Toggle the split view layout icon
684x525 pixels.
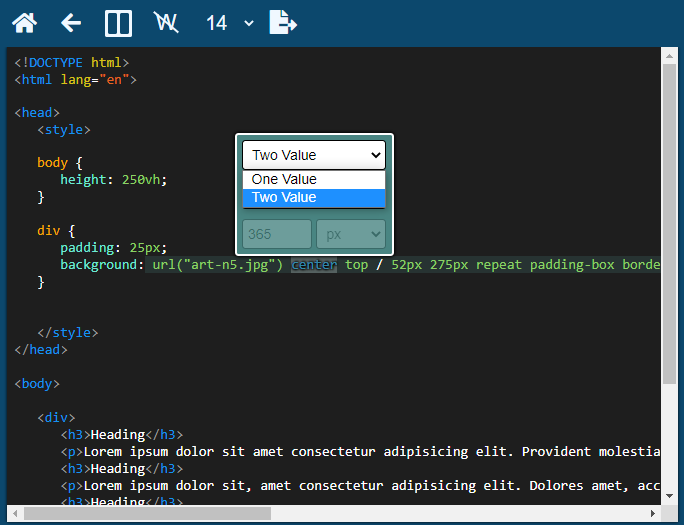pos(118,23)
